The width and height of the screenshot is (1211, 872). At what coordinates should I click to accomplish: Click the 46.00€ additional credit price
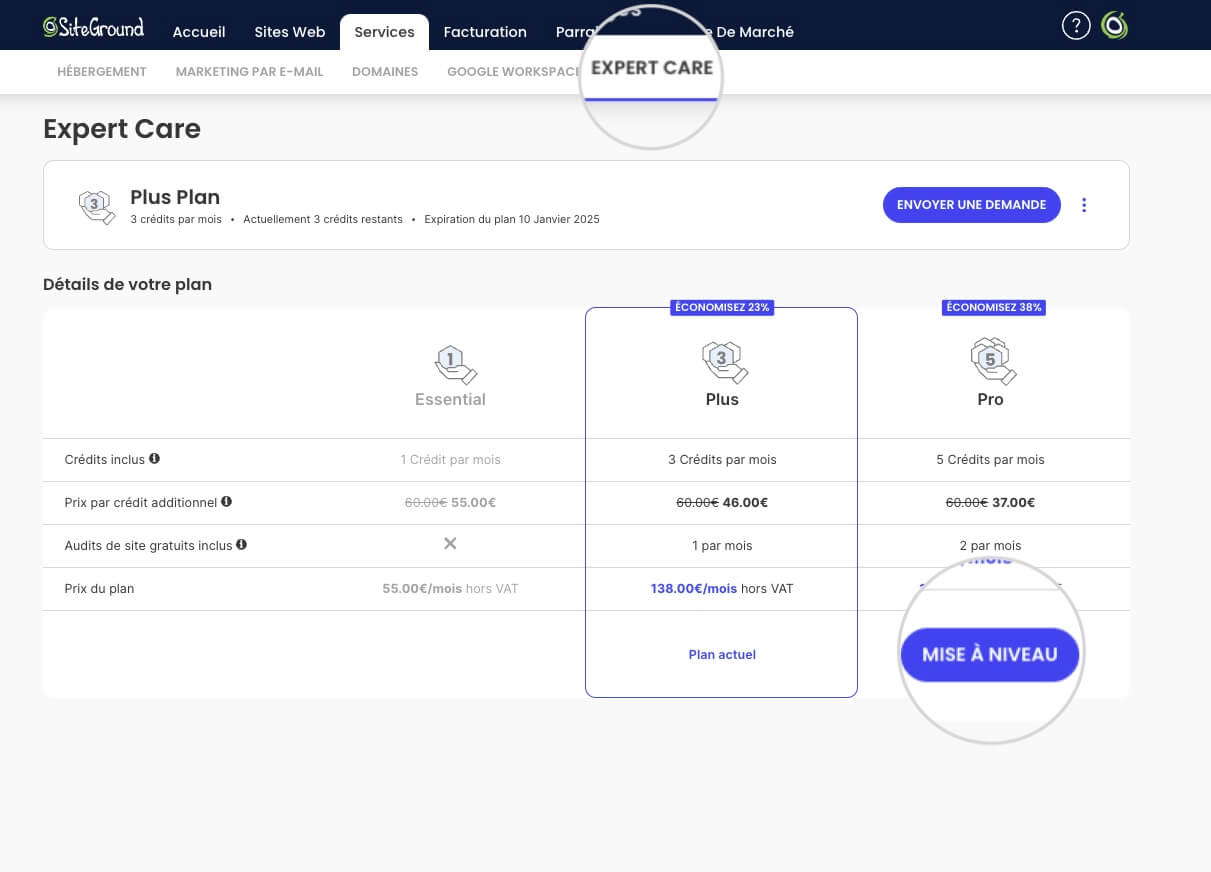coord(745,503)
